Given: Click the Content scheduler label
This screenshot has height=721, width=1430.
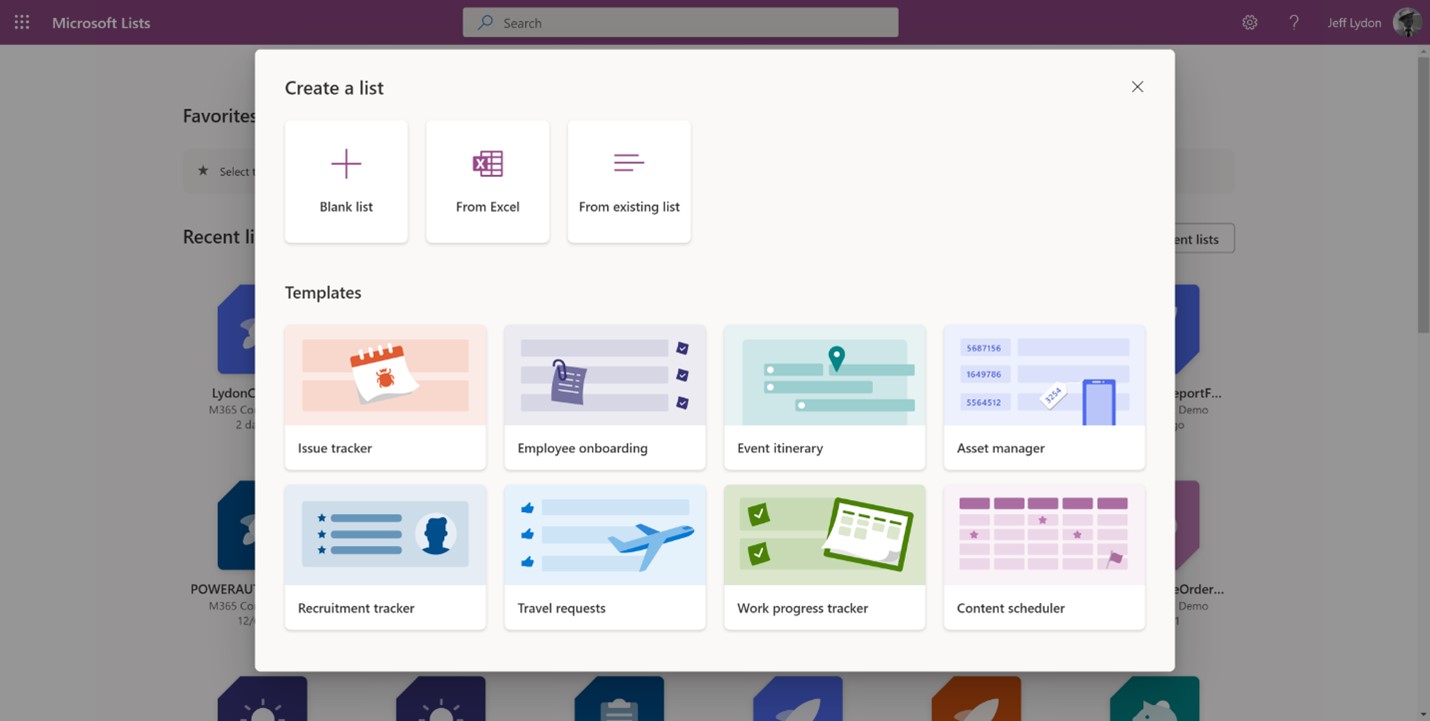Looking at the screenshot, I should [x=1011, y=608].
